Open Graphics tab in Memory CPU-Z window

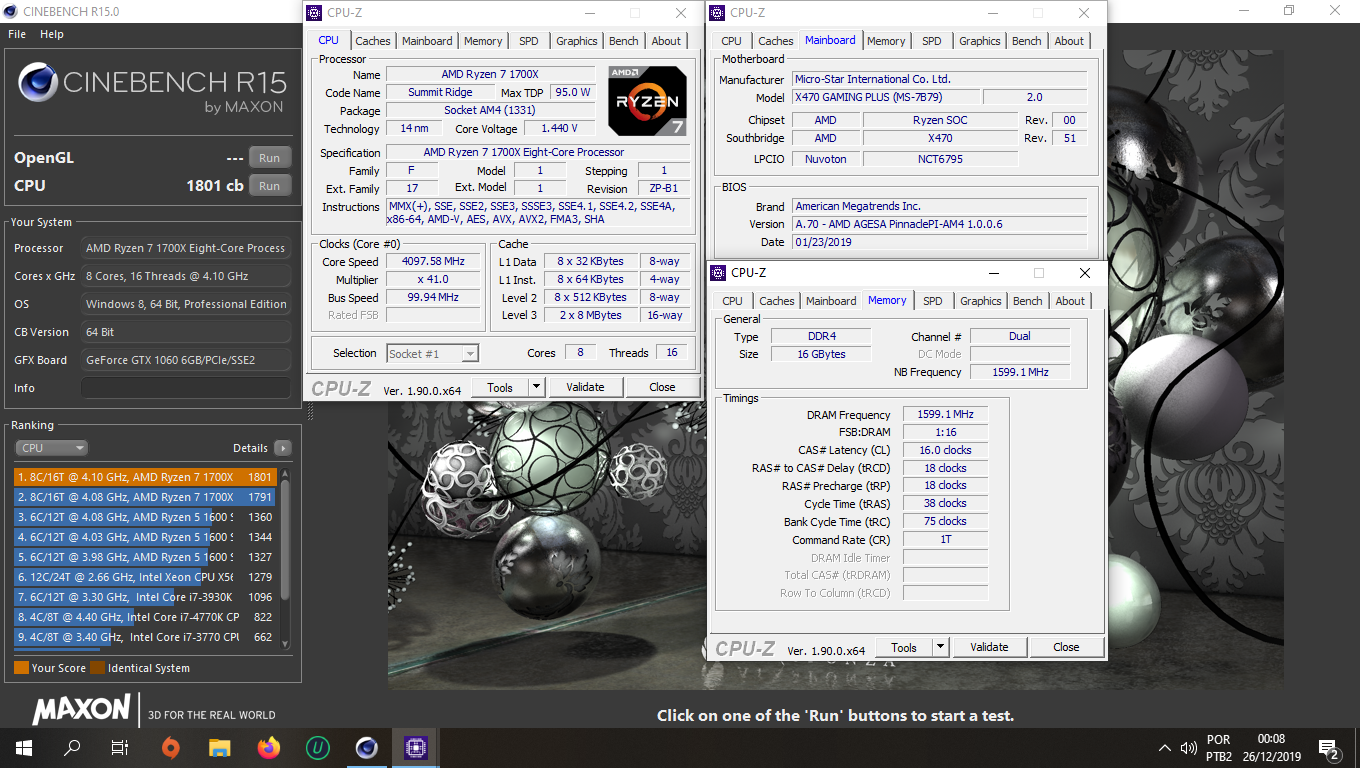[x=981, y=301]
